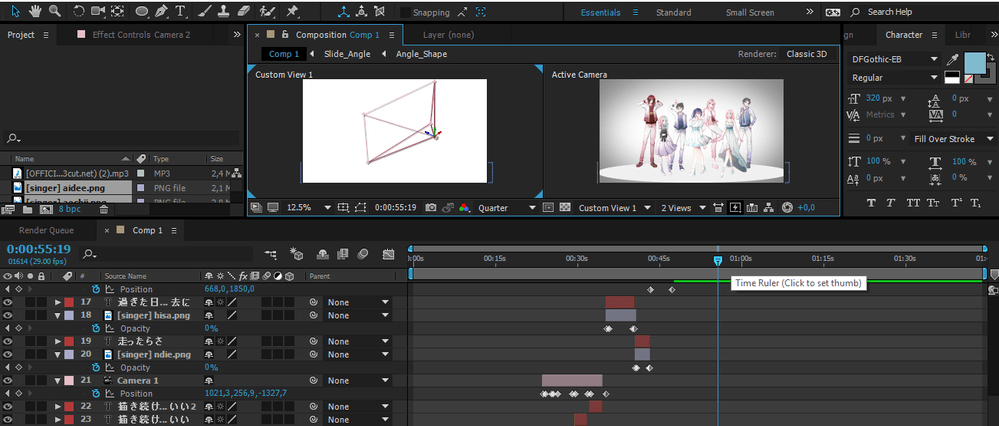
Task: Open parent dropdown for layer 17
Action: click(x=357, y=302)
